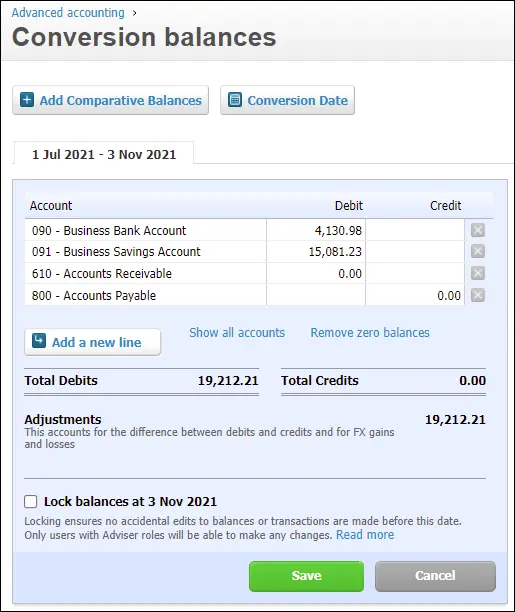This screenshot has height=612, width=515.
Task: Click the Debit column header
Action: click(349, 206)
